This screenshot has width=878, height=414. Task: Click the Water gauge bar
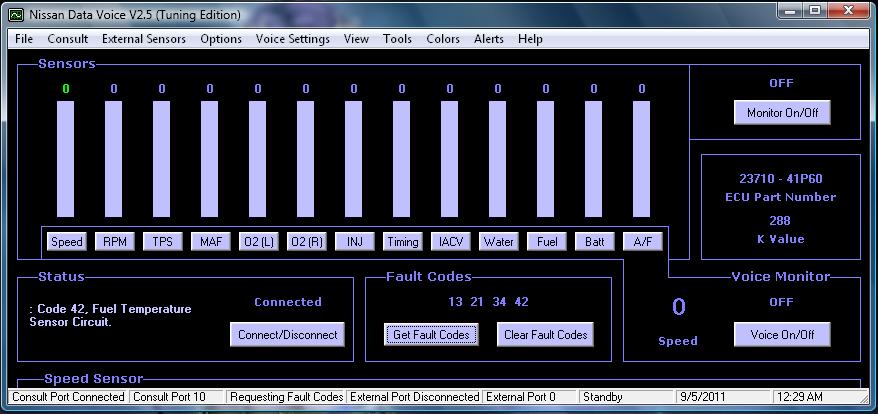point(498,159)
